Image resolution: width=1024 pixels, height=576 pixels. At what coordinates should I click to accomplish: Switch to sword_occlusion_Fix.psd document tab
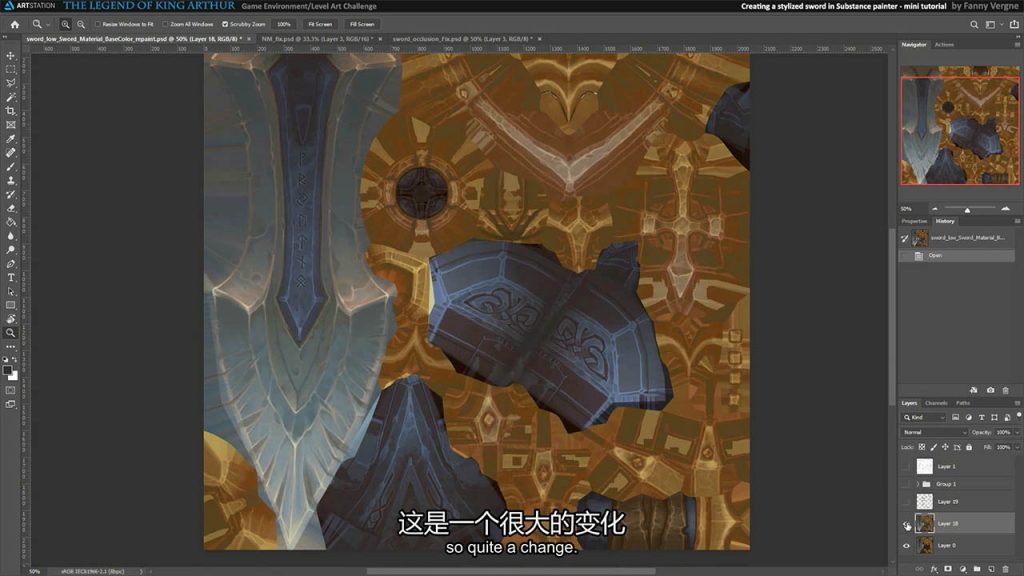[463, 39]
